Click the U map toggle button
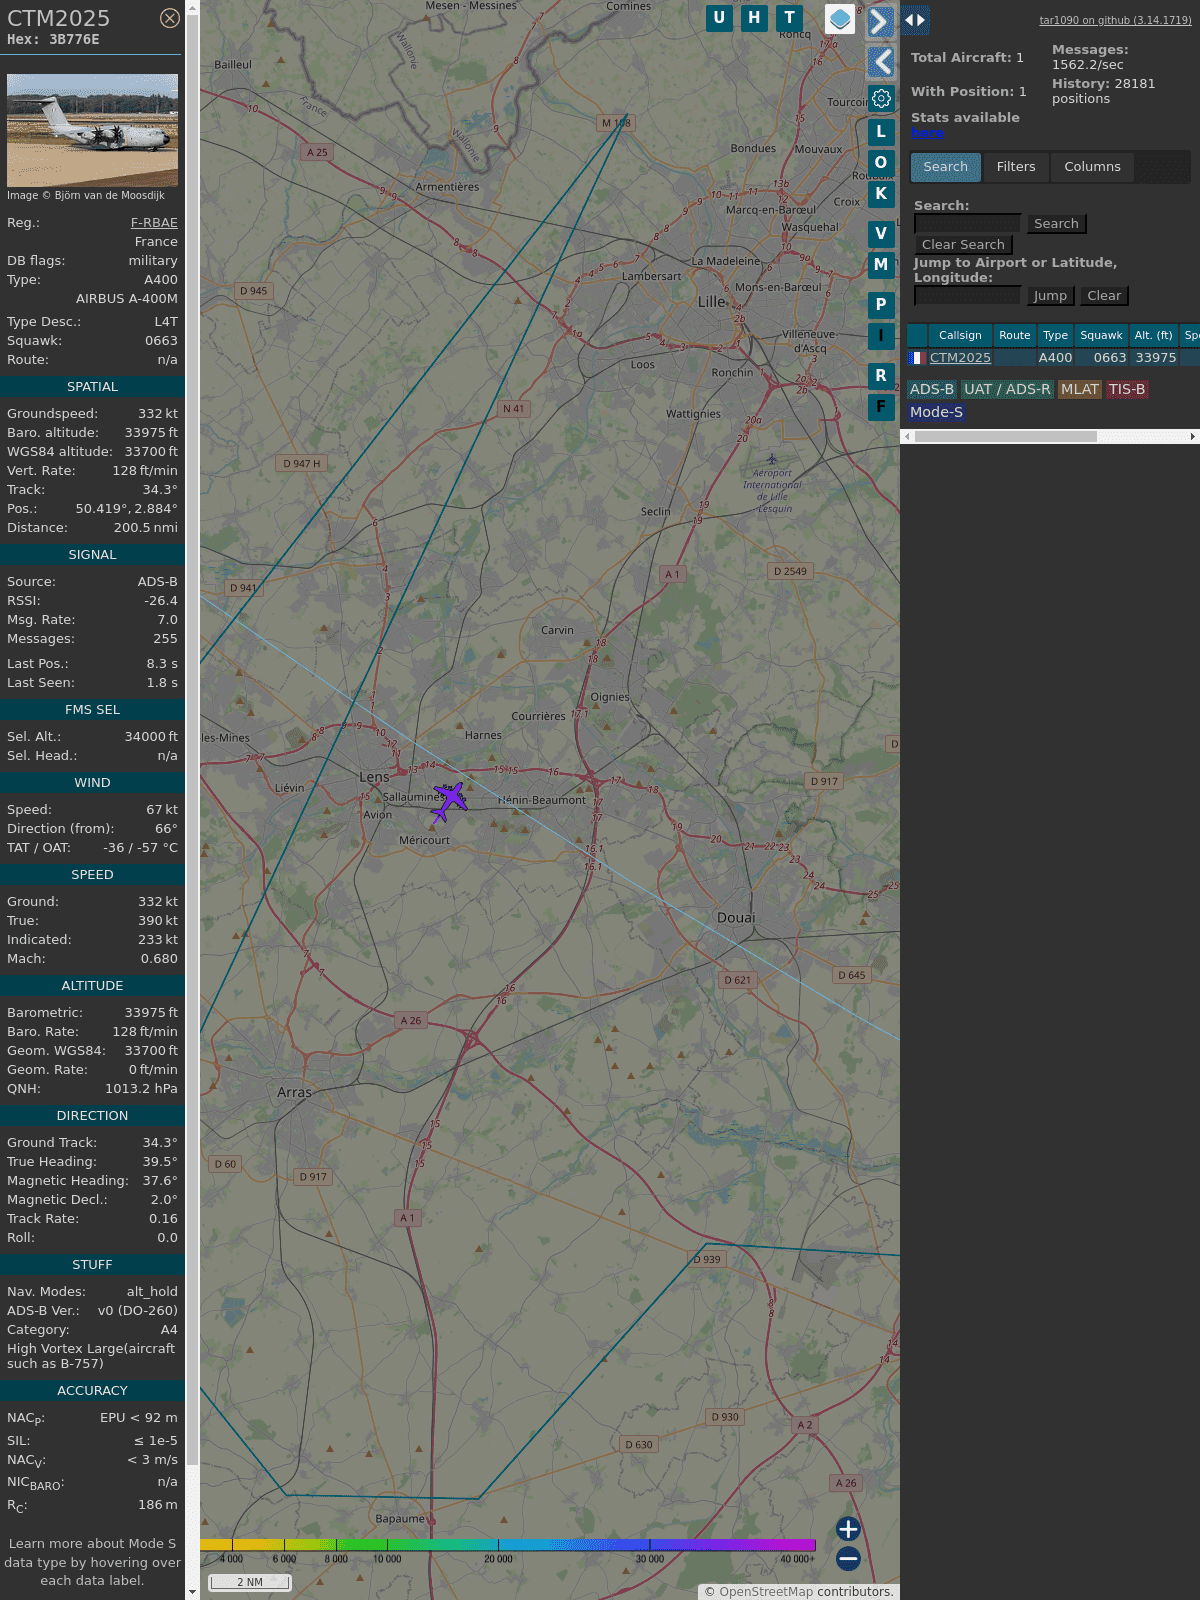Viewport: 1200px width, 1600px height. pos(719,18)
